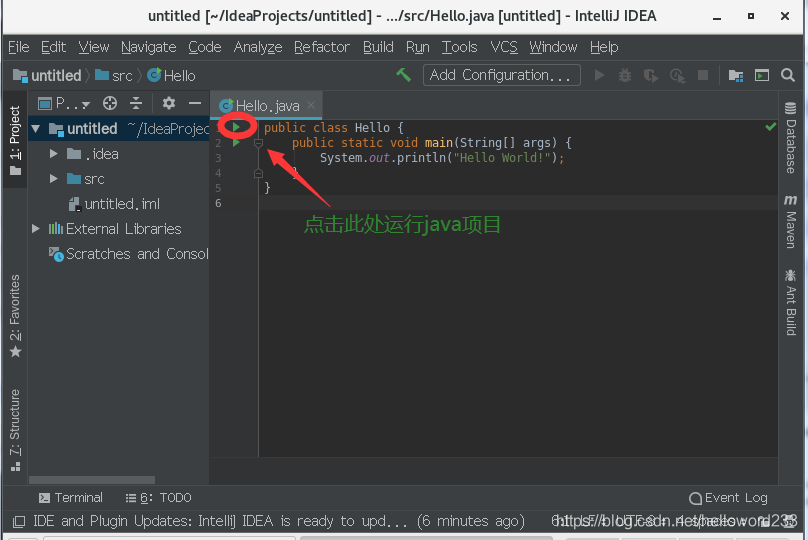Click Collapse All icon in Project panel
808x540 pixels.
coord(136,104)
